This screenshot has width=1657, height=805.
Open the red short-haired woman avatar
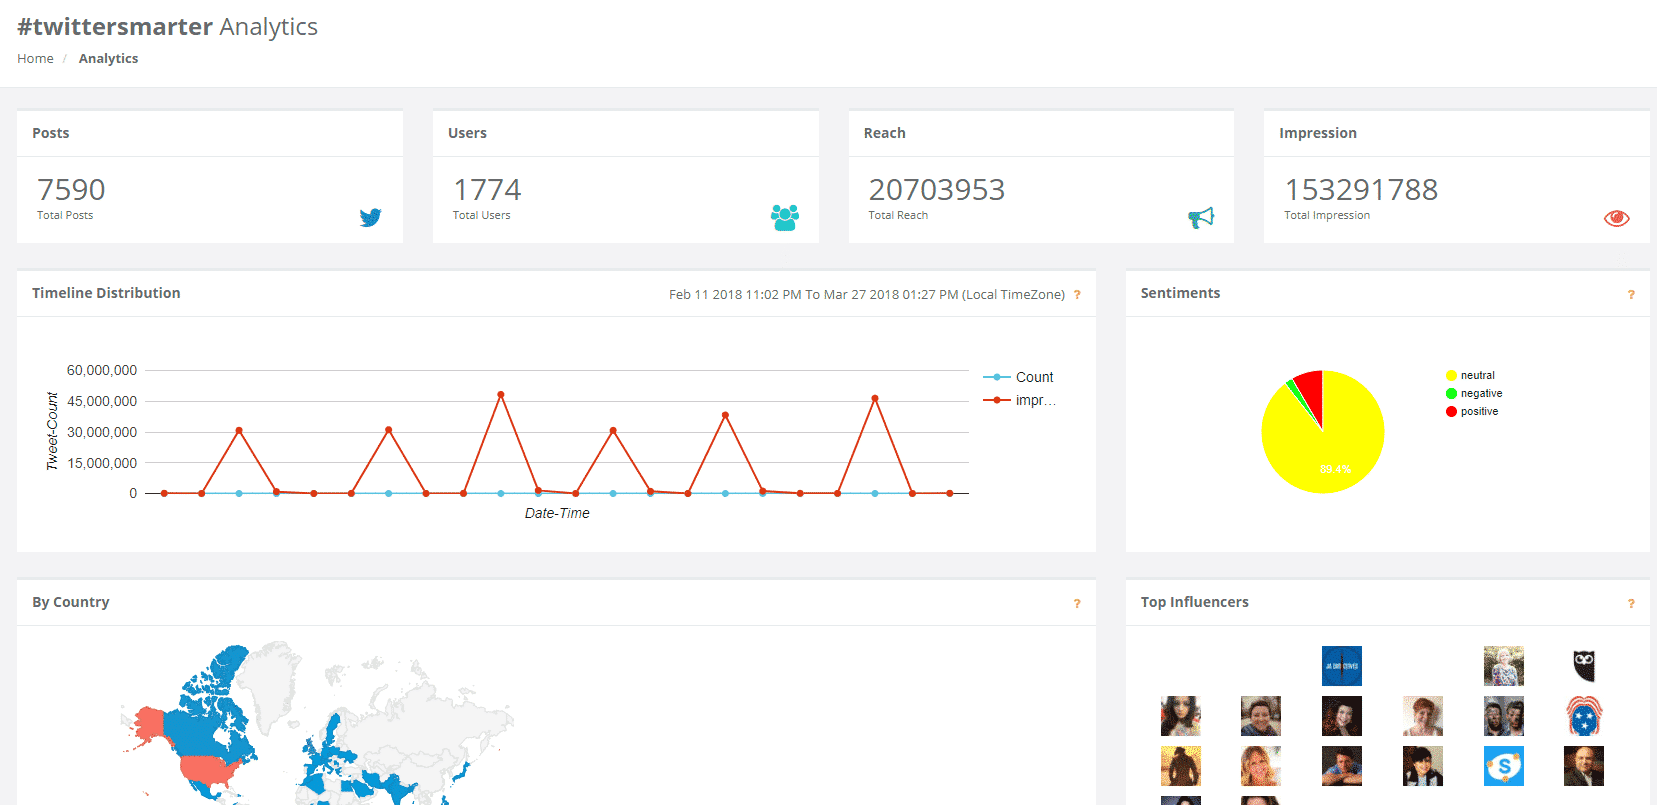click(1423, 716)
